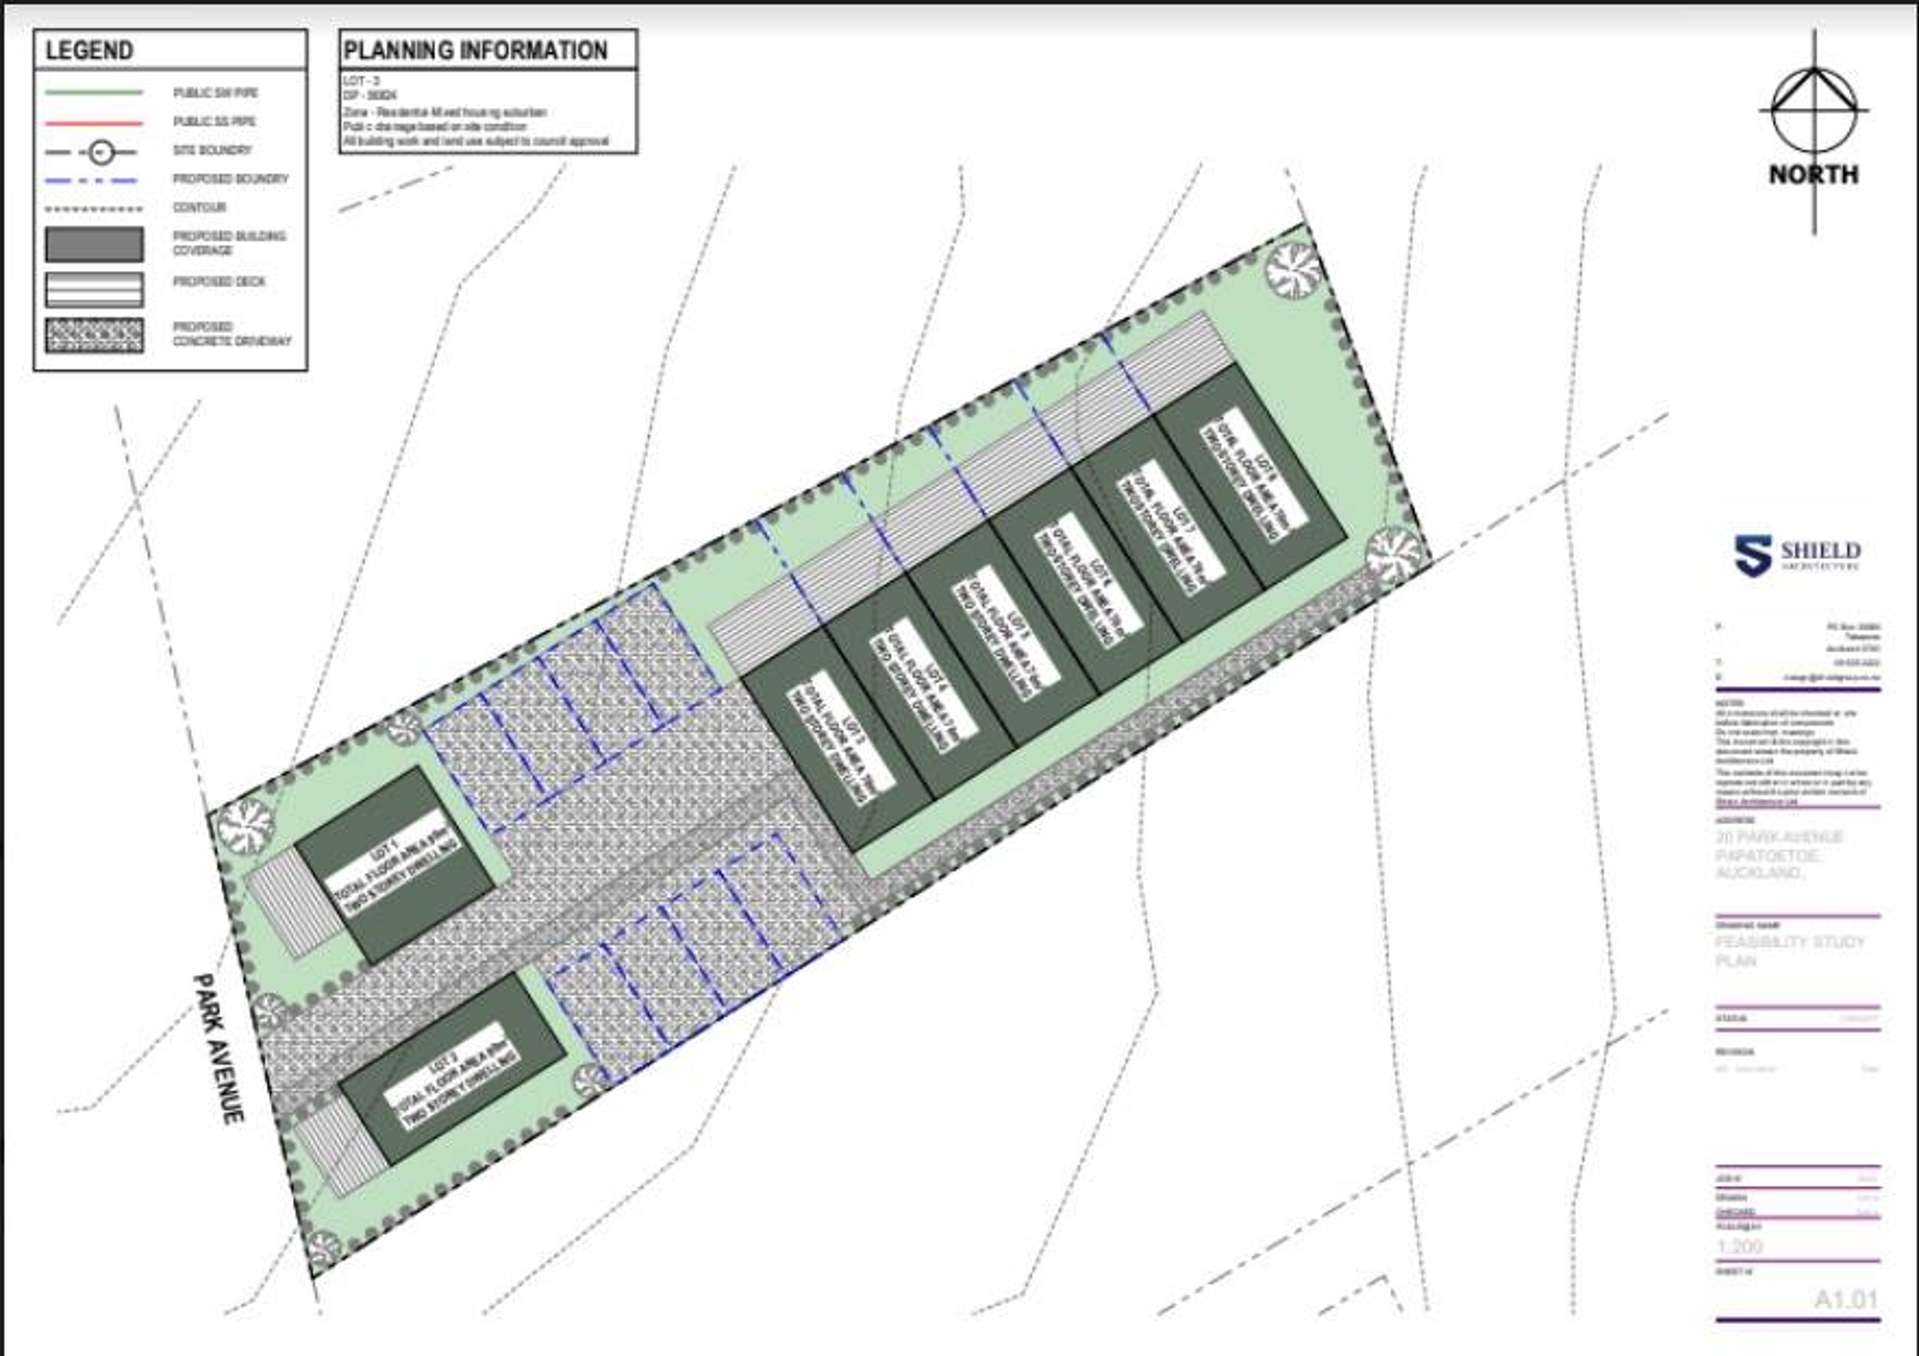1919x1356 pixels.
Task: Click the 1:200 scale value
Action: (1740, 1246)
